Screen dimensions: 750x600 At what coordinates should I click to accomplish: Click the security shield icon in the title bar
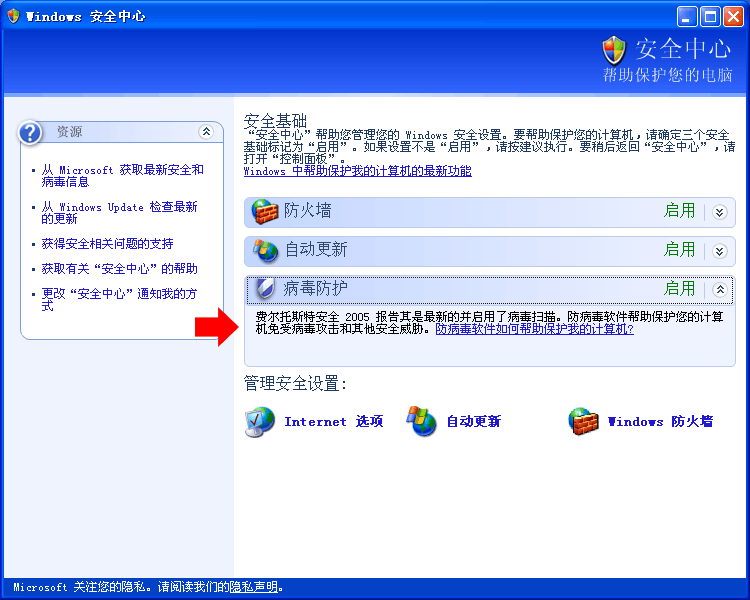click(x=13, y=16)
